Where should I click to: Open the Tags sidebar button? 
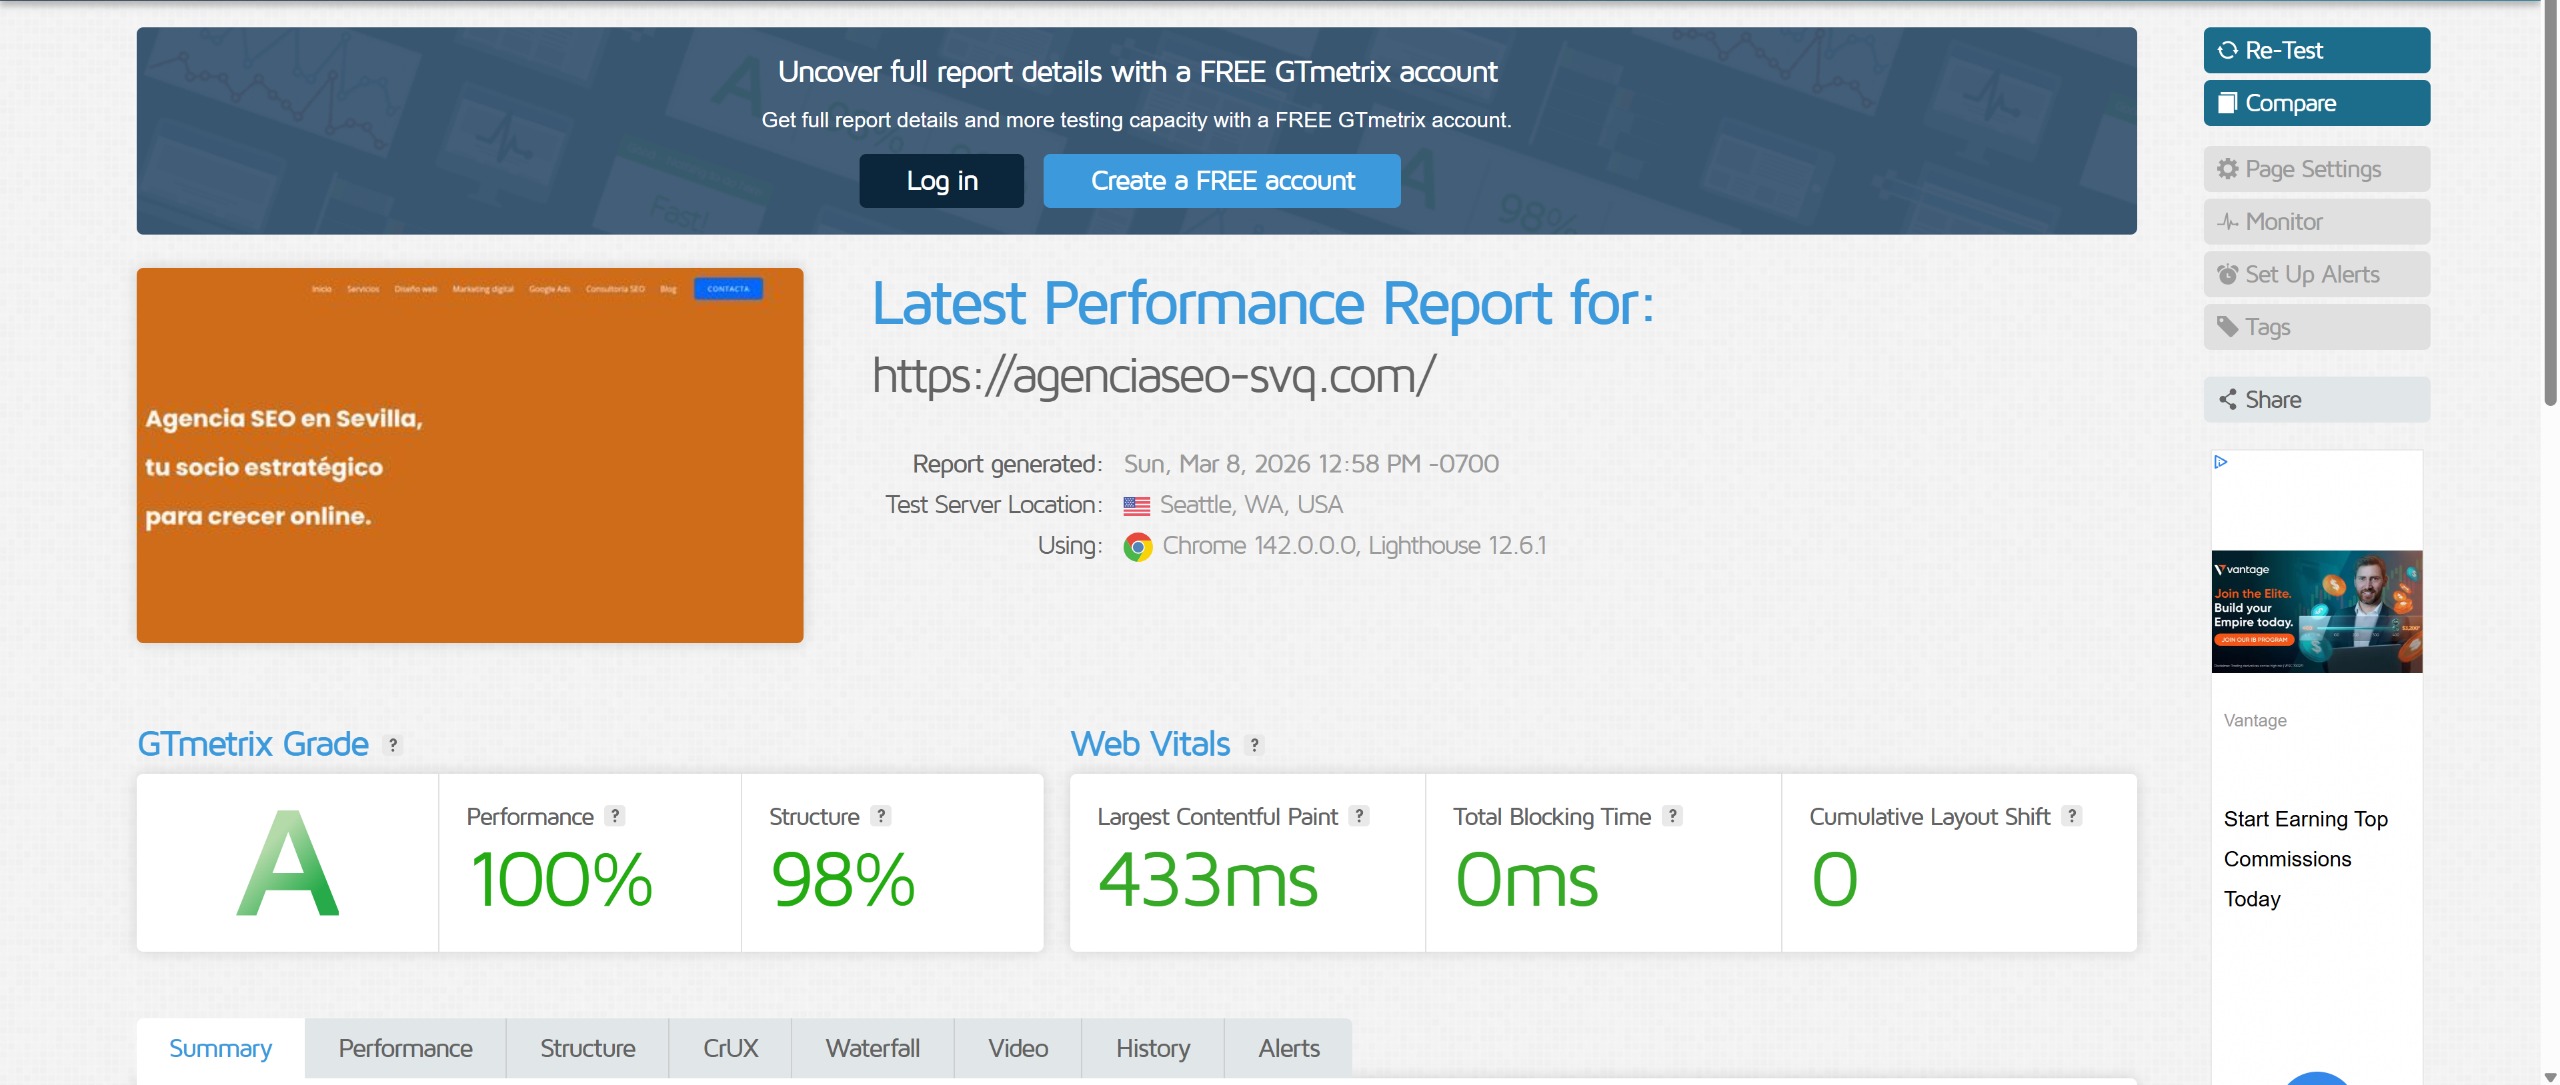point(2316,327)
